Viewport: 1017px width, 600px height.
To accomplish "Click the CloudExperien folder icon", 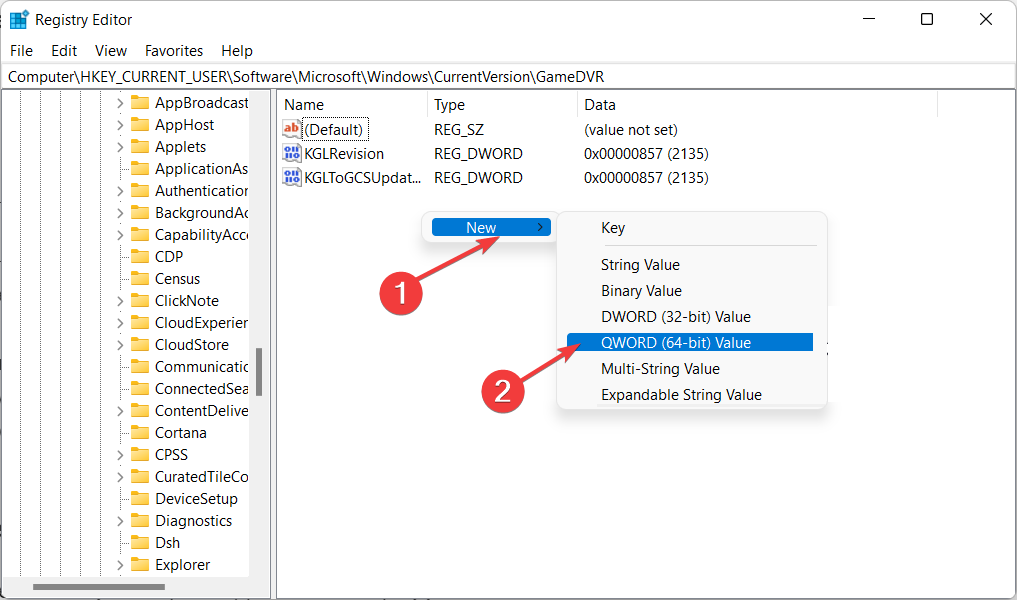I will coord(139,323).
